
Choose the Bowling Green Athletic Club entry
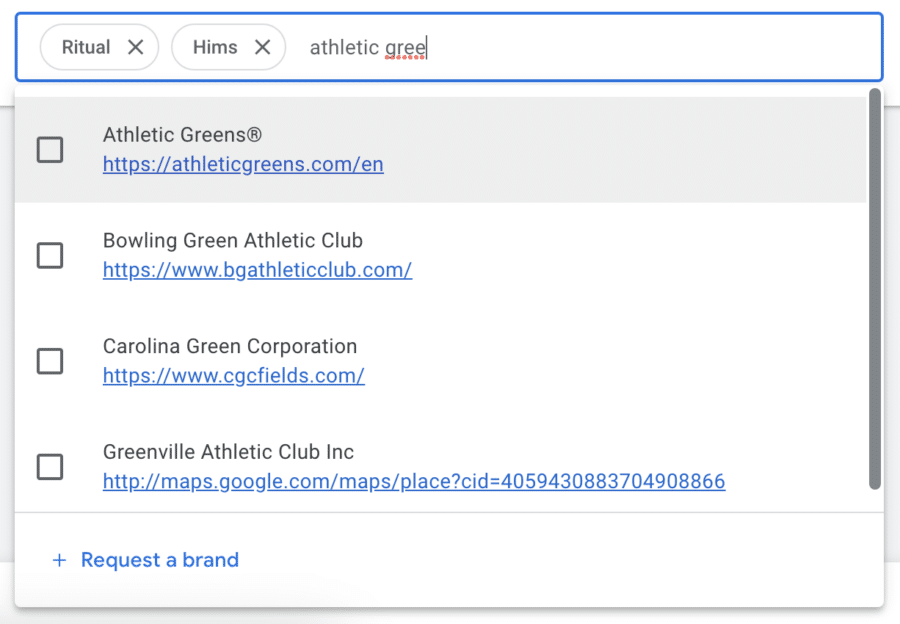click(x=441, y=255)
